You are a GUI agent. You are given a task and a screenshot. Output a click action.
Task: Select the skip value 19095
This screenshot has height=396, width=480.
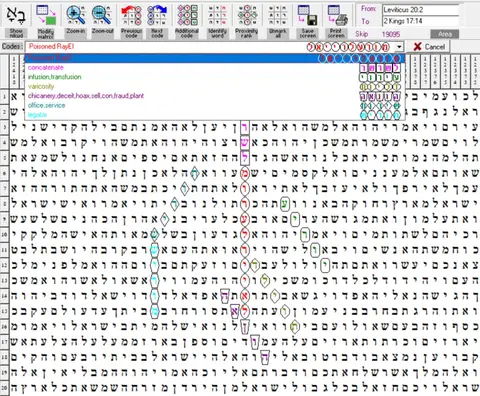(x=391, y=34)
